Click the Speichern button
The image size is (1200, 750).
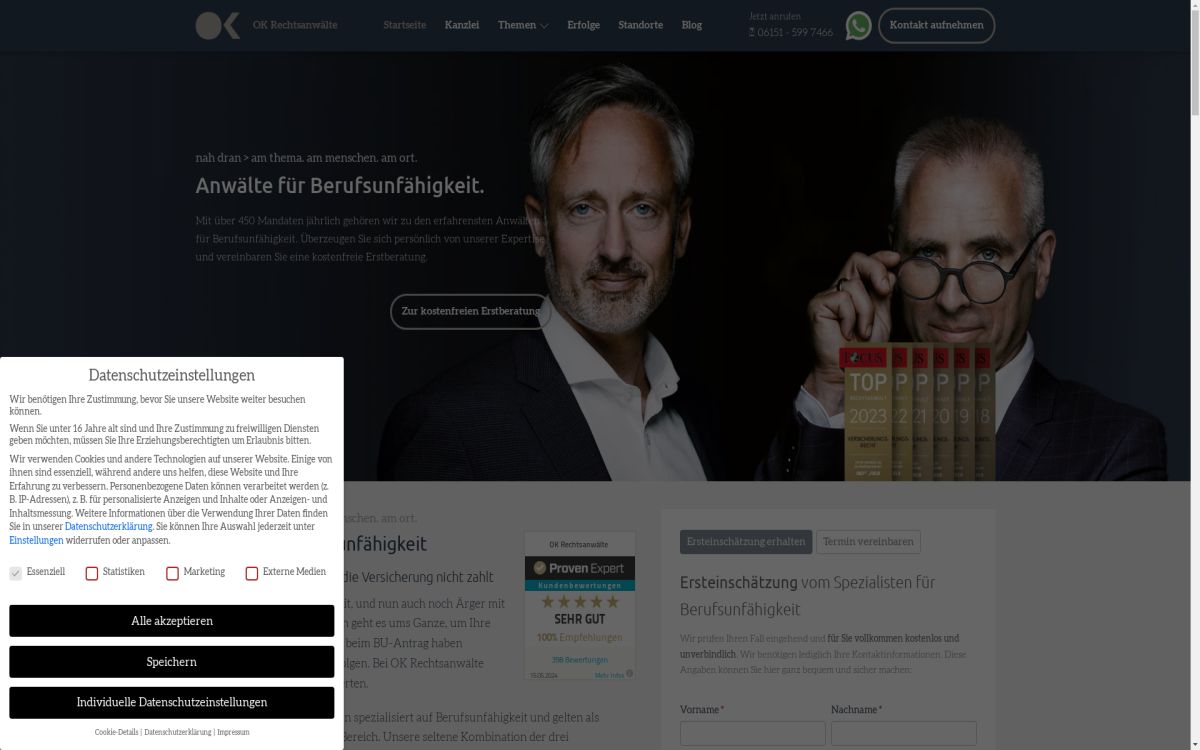[172, 662]
